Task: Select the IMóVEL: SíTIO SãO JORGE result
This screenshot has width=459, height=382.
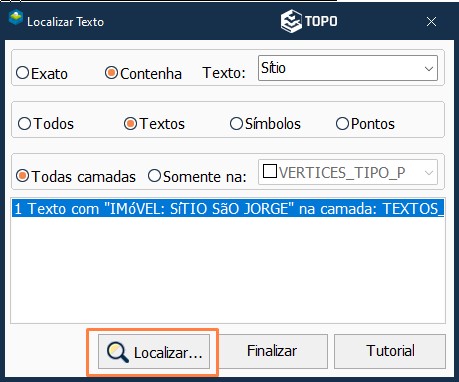Action: point(228,208)
